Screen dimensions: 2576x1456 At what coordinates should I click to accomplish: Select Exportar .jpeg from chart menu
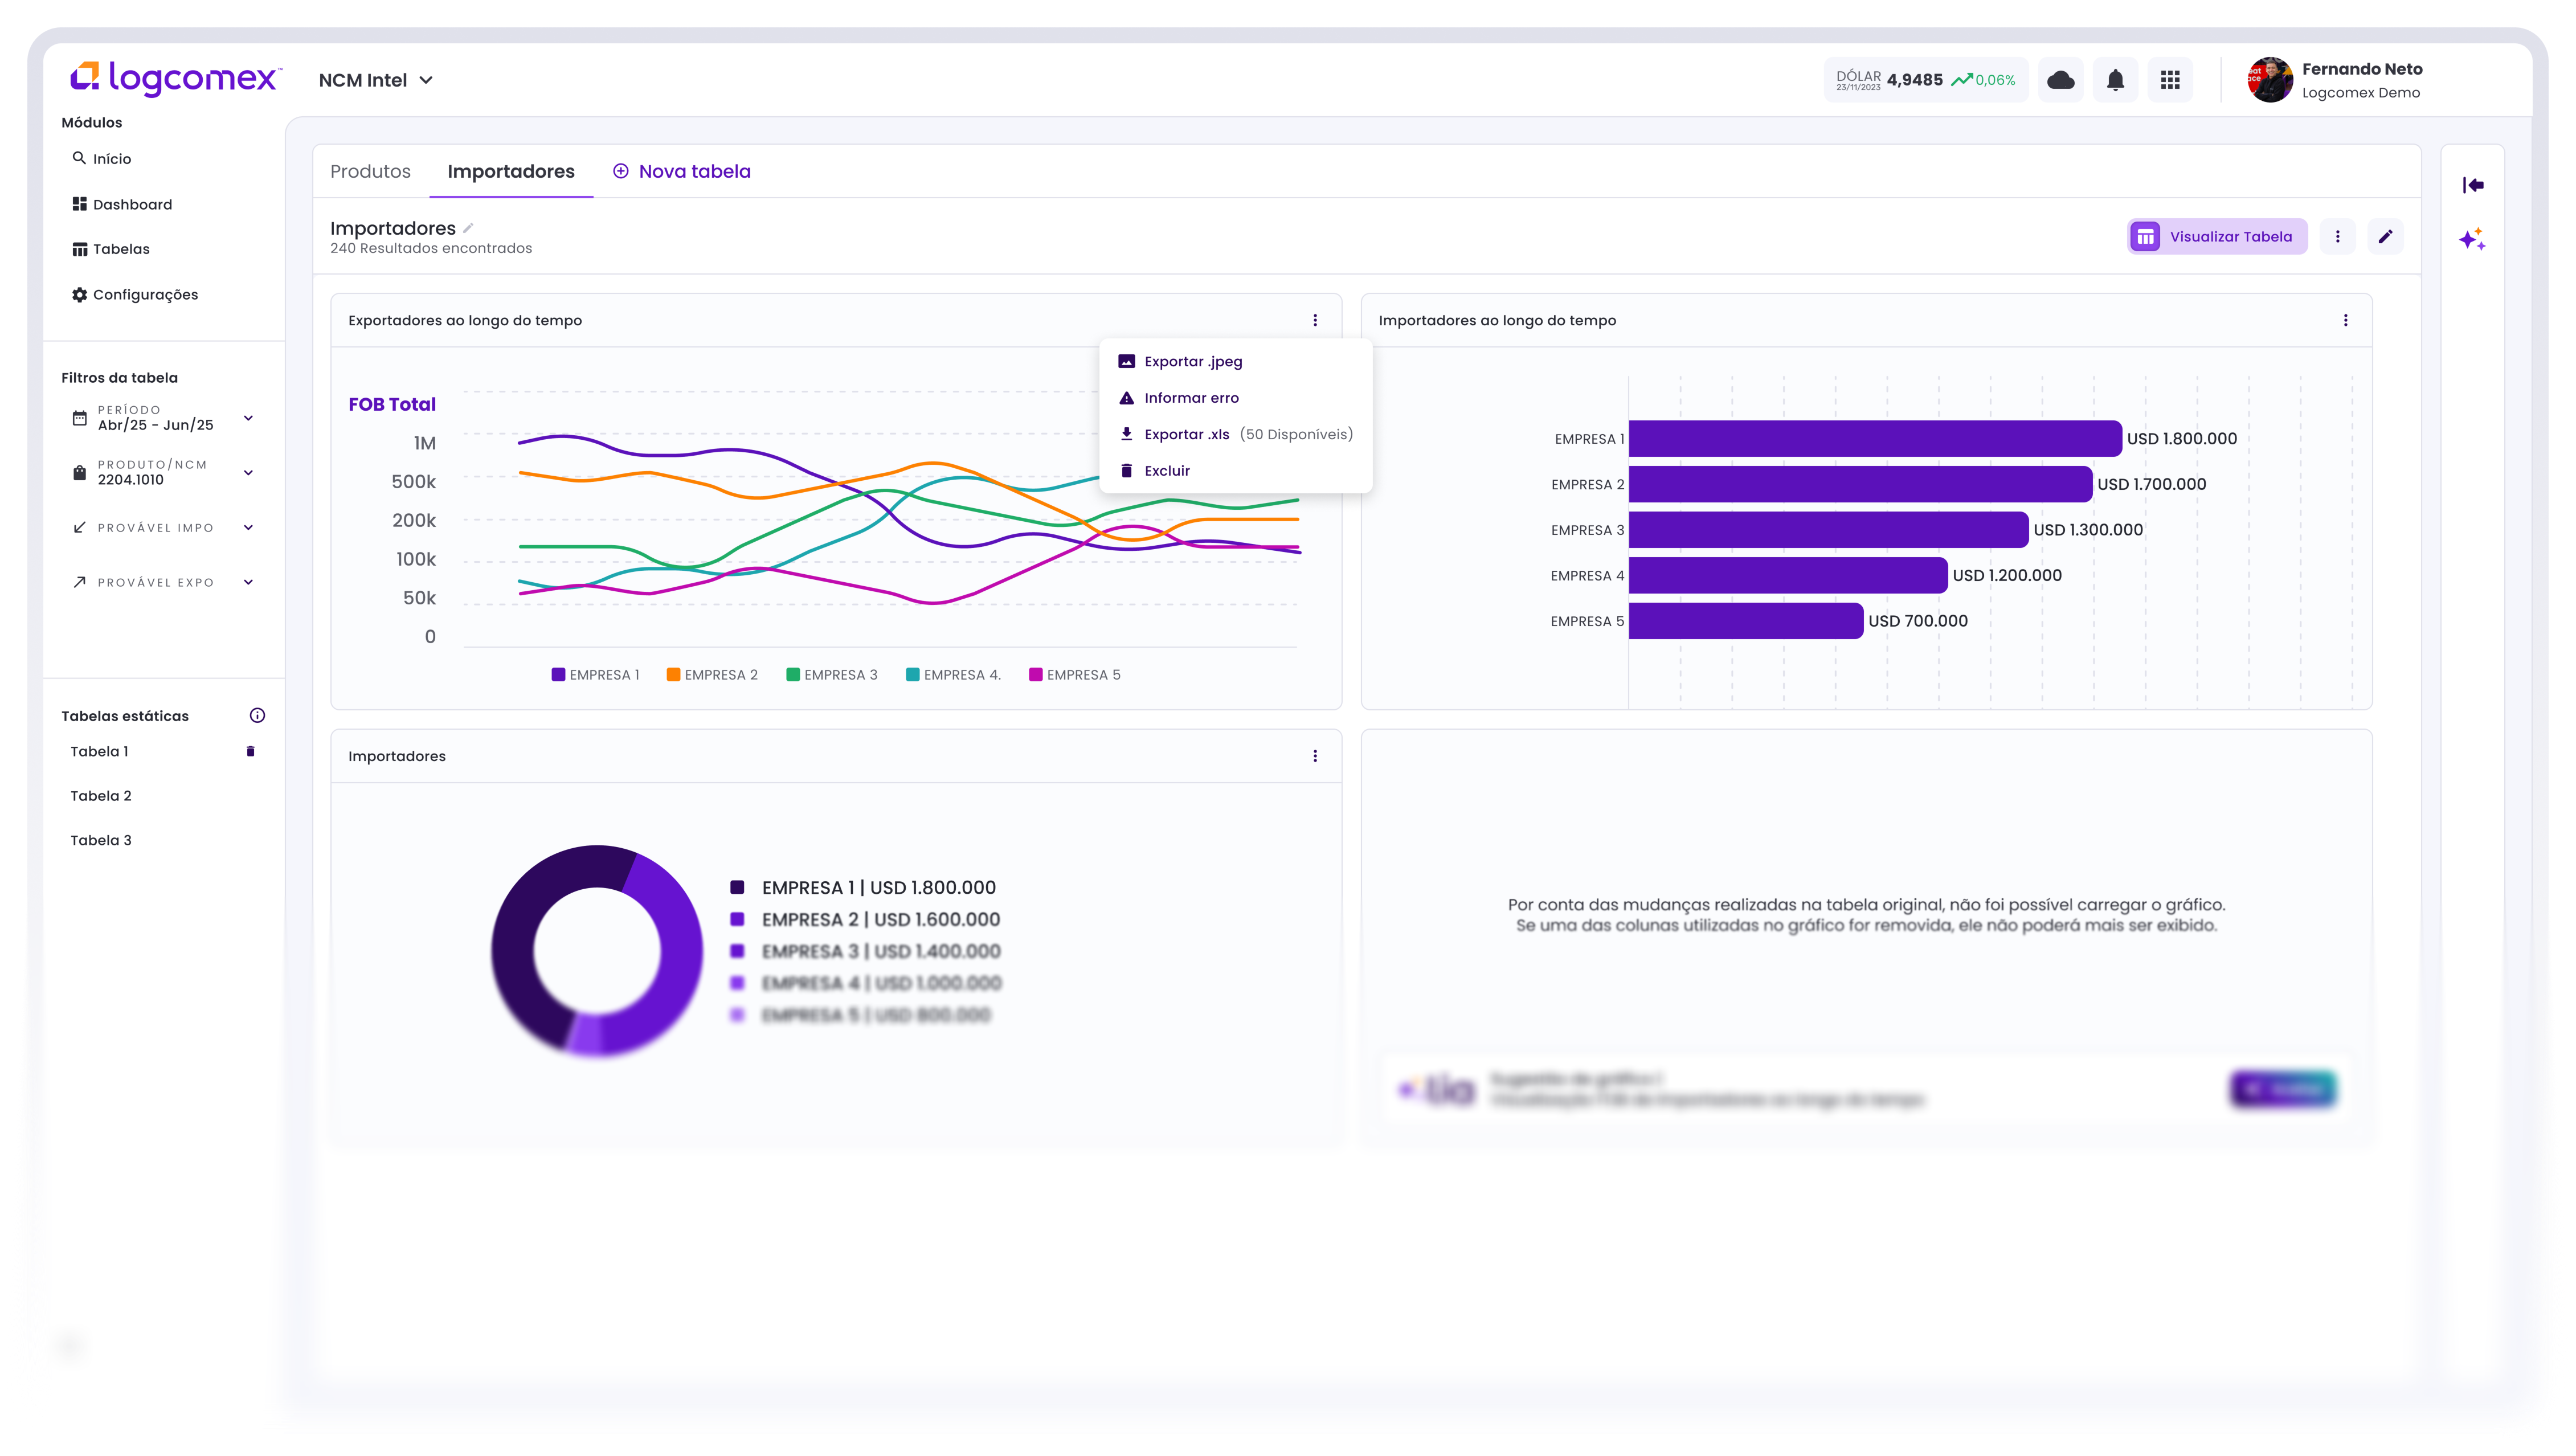click(x=1193, y=362)
